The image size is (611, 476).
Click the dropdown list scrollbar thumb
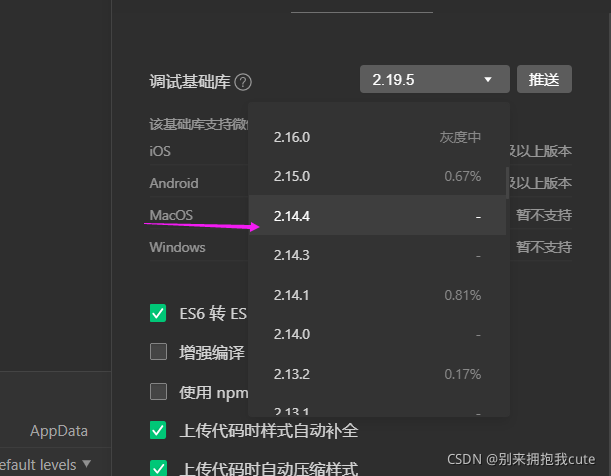[x=507, y=183]
